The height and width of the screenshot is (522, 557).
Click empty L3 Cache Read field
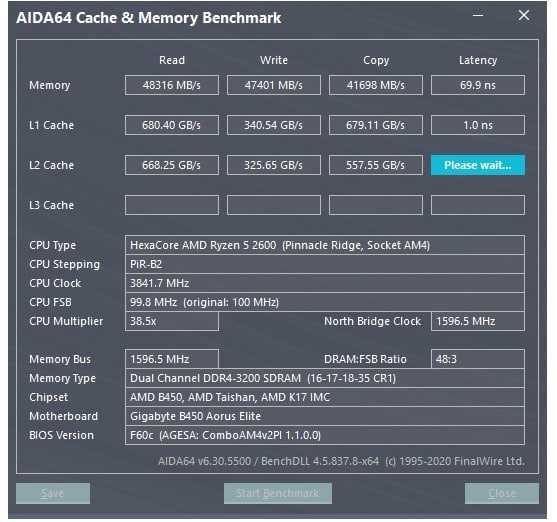(x=172, y=205)
